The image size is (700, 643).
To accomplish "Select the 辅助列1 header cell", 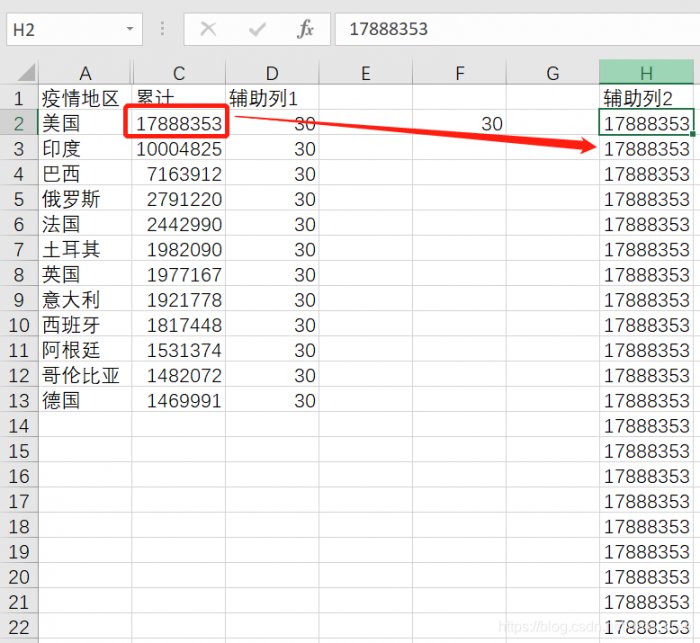I will coord(271,98).
